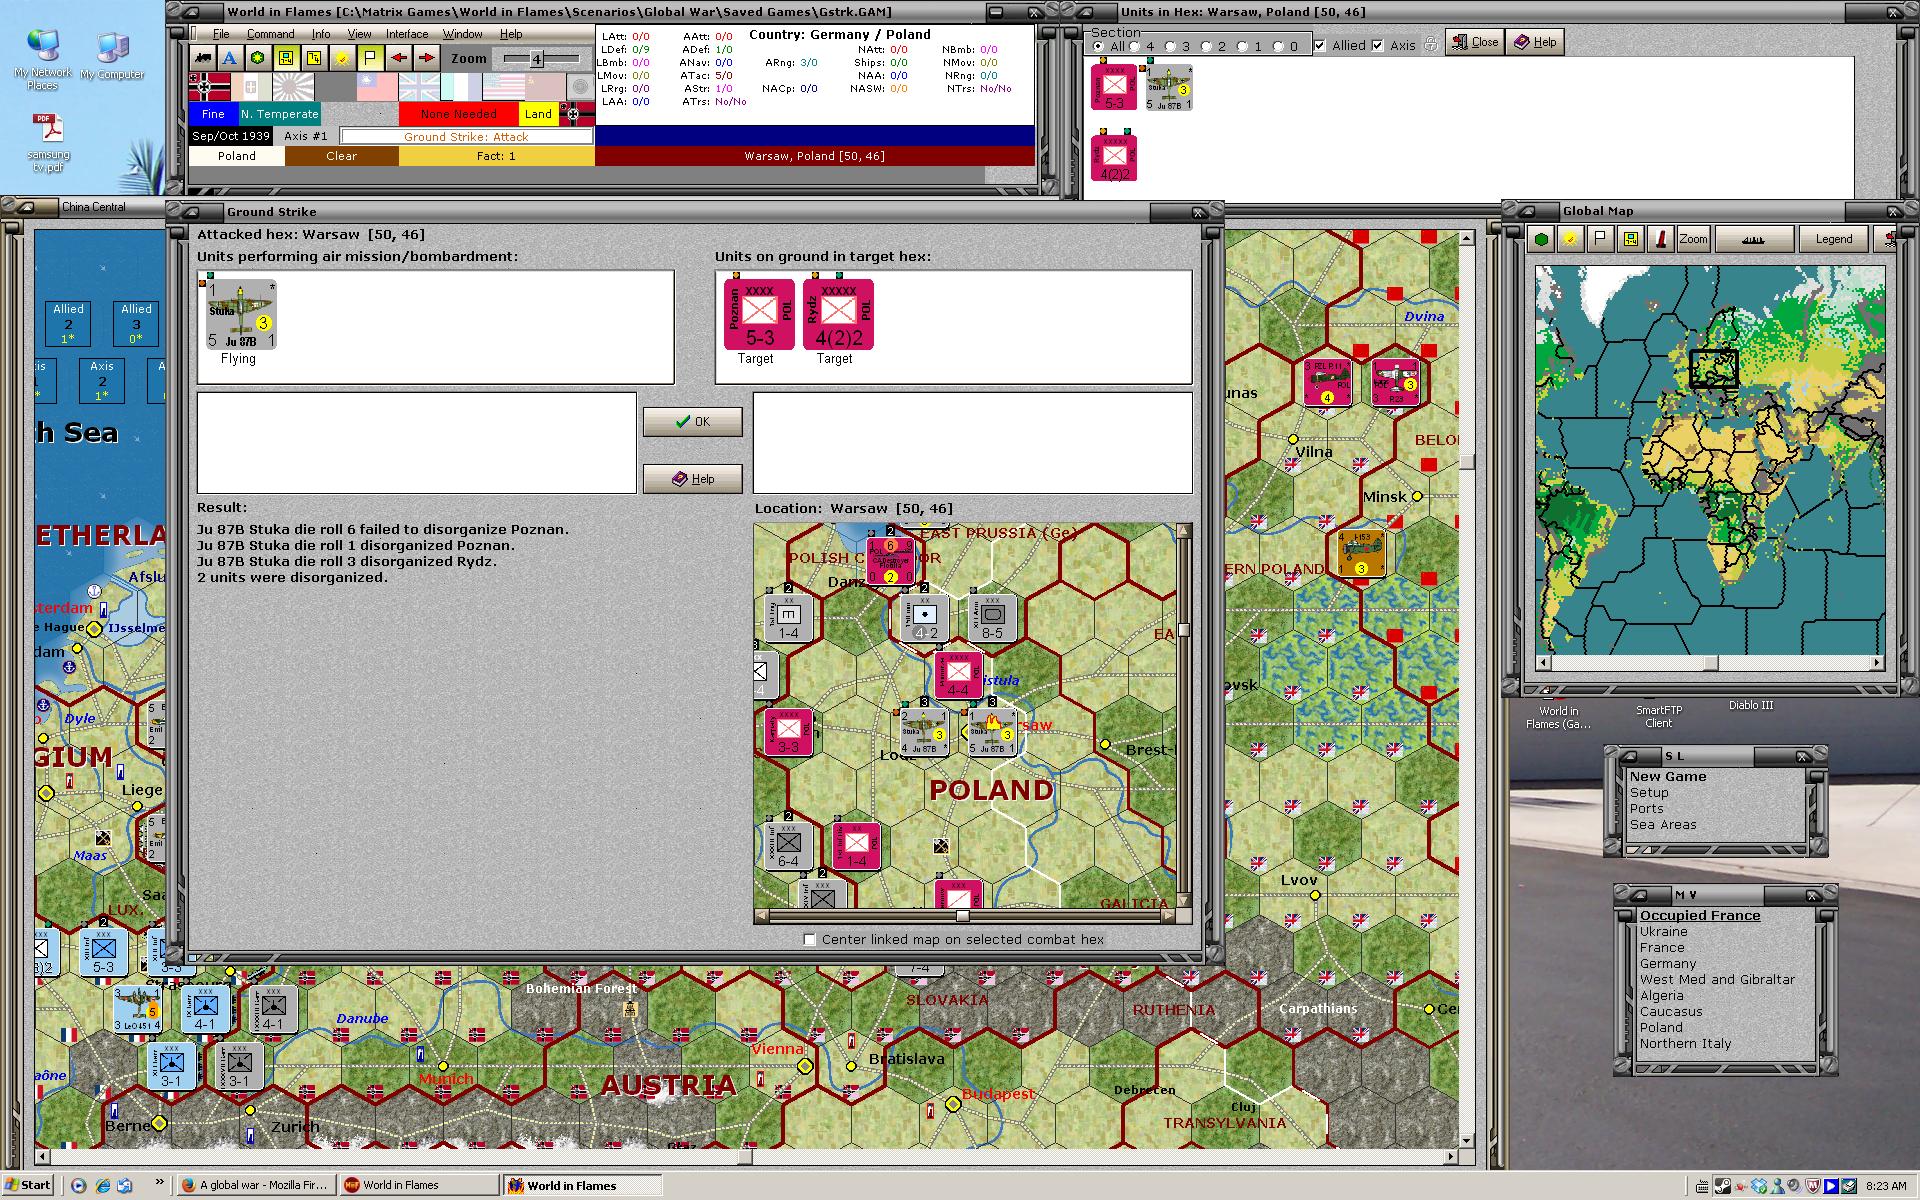Screen dimensions: 1920x1200
Task: Select section 3 radio button
Action: point(1171,46)
